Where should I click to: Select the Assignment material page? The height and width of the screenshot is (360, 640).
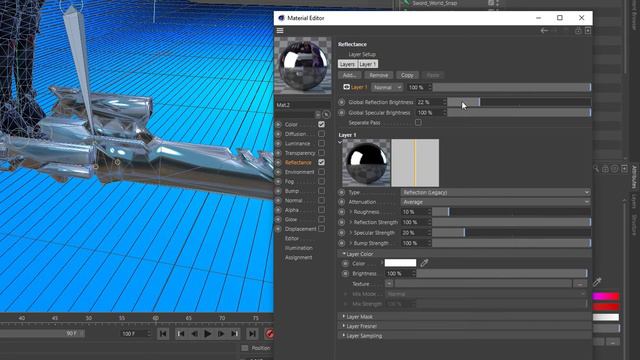[298, 258]
